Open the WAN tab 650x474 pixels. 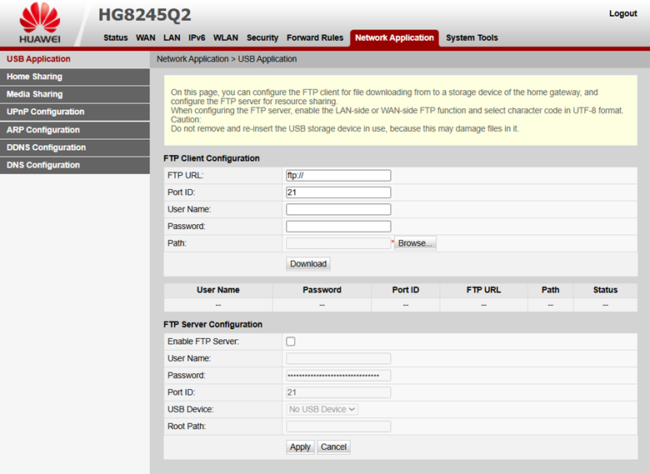[x=145, y=38]
